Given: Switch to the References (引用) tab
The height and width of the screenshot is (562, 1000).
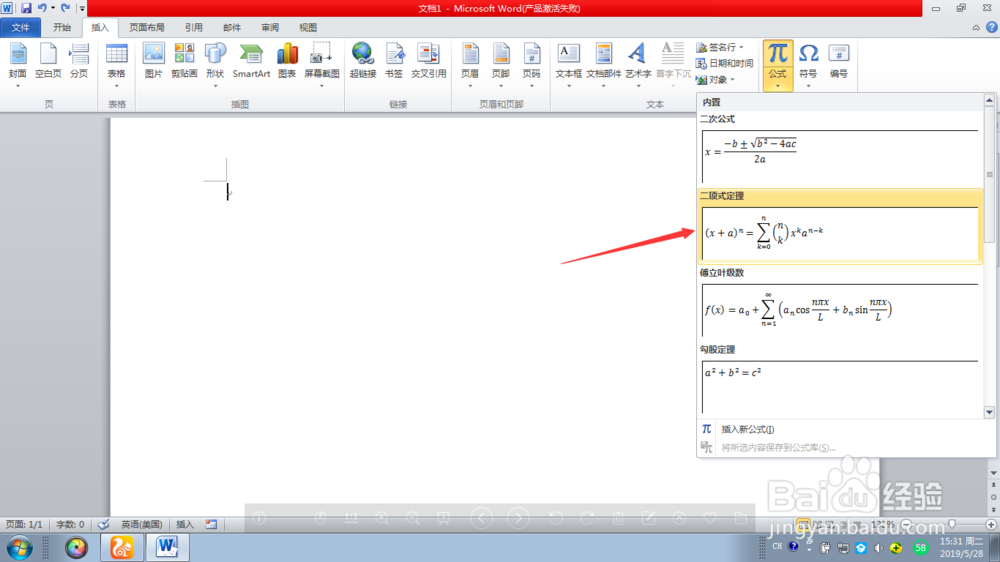Looking at the screenshot, I should point(193,27).
